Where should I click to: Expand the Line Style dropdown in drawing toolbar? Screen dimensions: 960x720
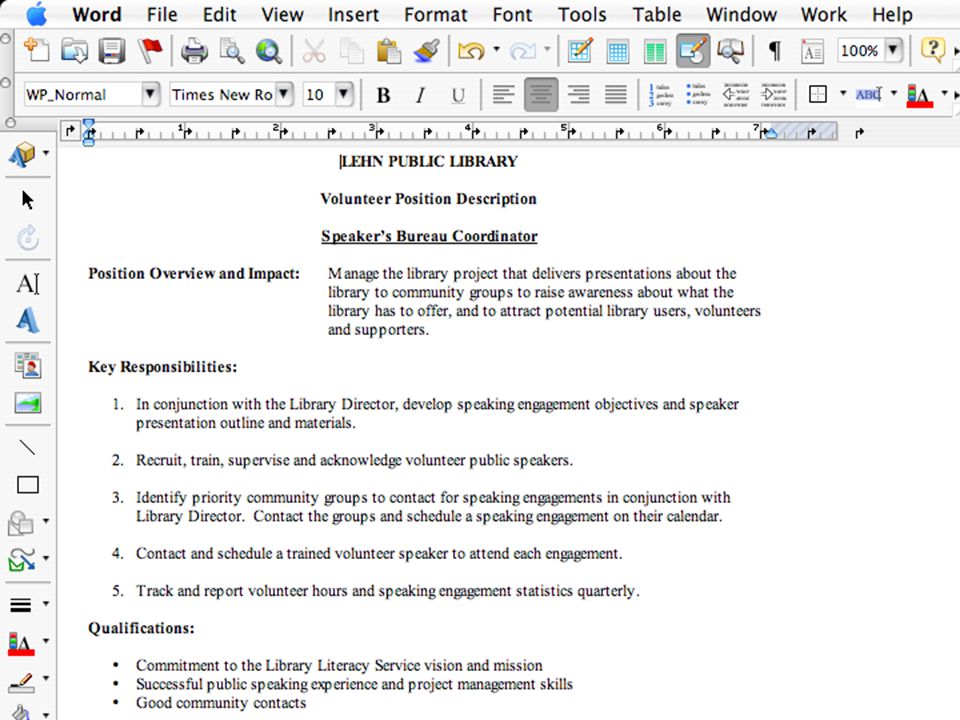(45, 604)
